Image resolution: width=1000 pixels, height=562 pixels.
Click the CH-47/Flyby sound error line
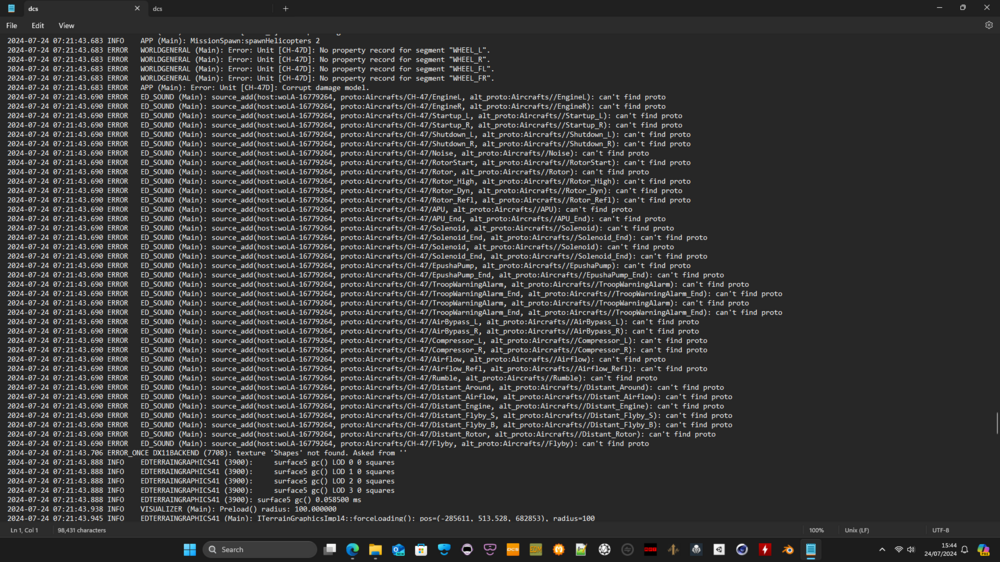coord(328,443)
